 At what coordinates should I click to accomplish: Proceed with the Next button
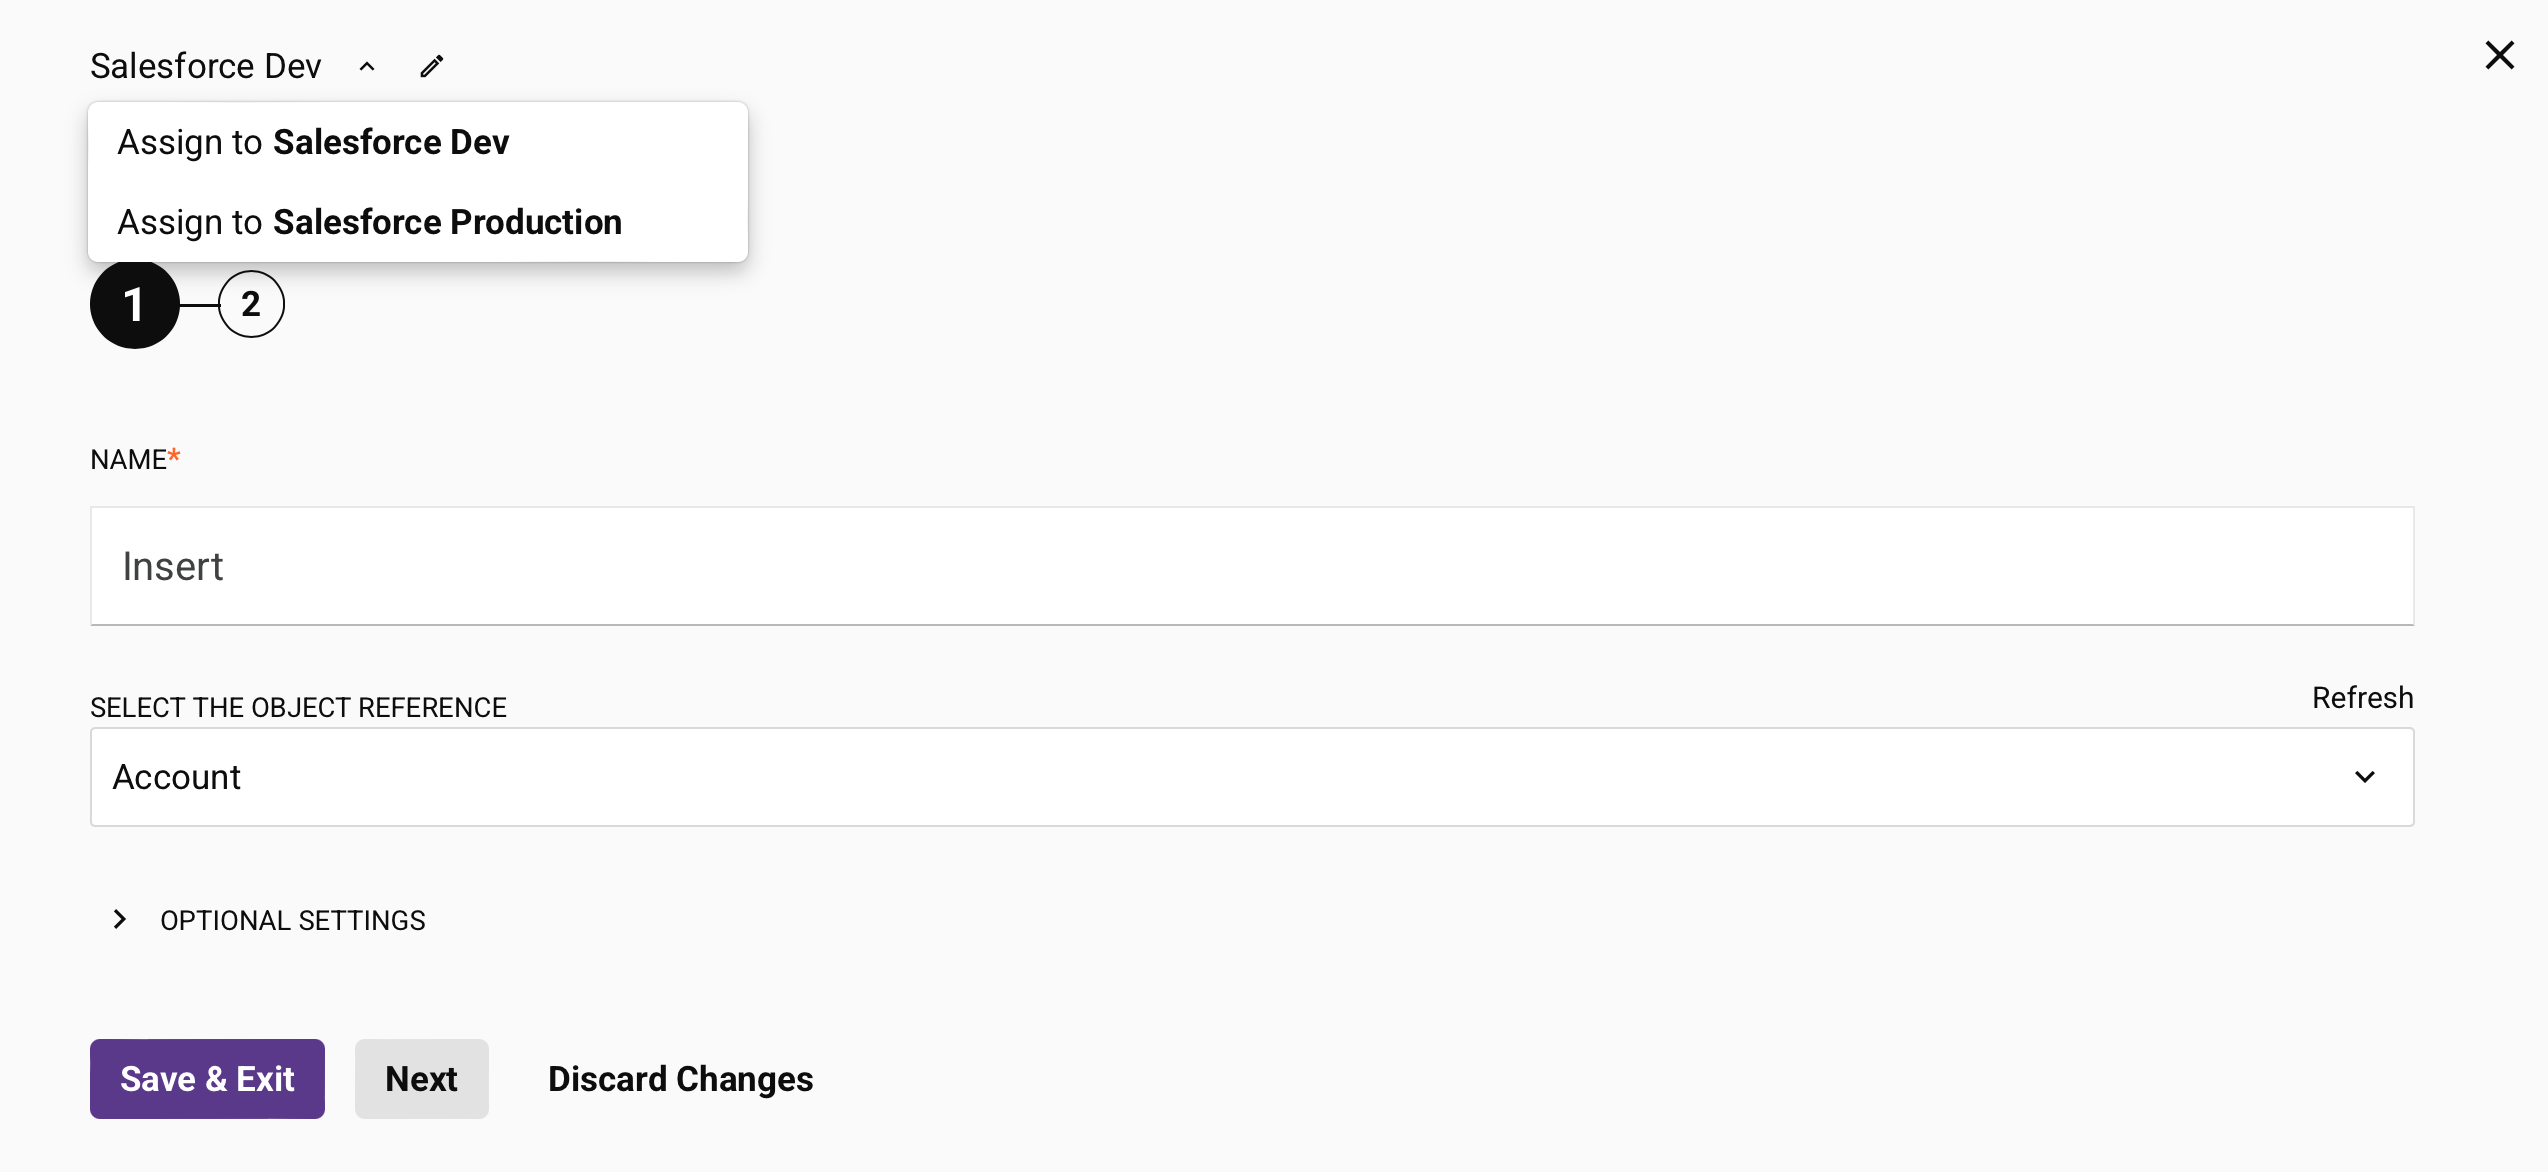[x=421, y=1079]
